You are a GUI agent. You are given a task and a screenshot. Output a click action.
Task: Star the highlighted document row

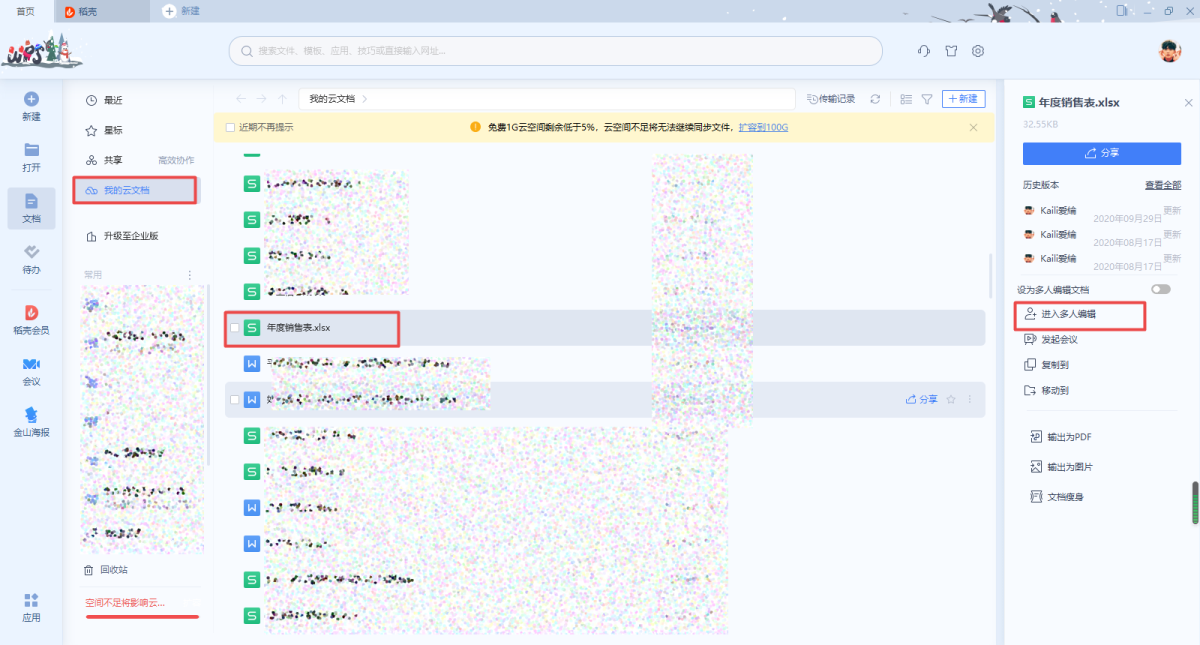tap(951, 400)
